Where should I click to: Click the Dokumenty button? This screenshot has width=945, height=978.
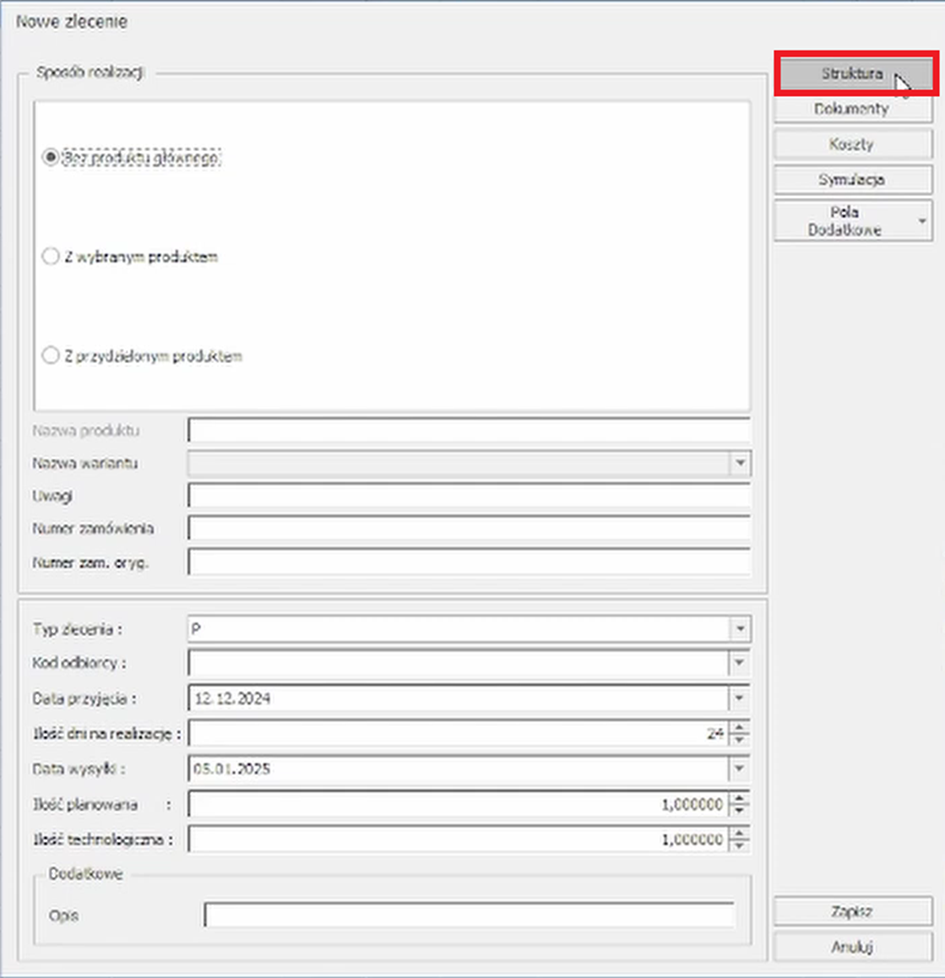853,109
